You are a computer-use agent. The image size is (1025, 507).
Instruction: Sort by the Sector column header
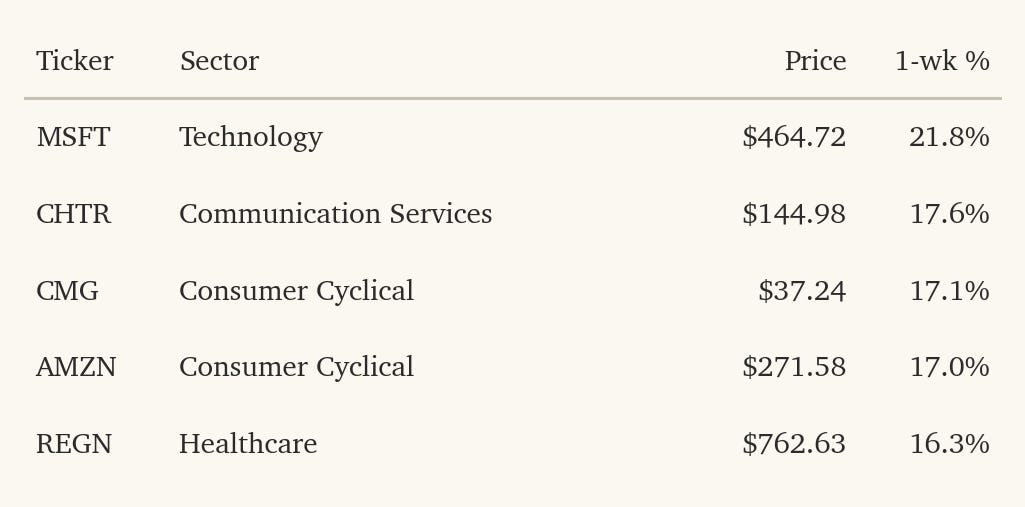(x=219, y=61)
